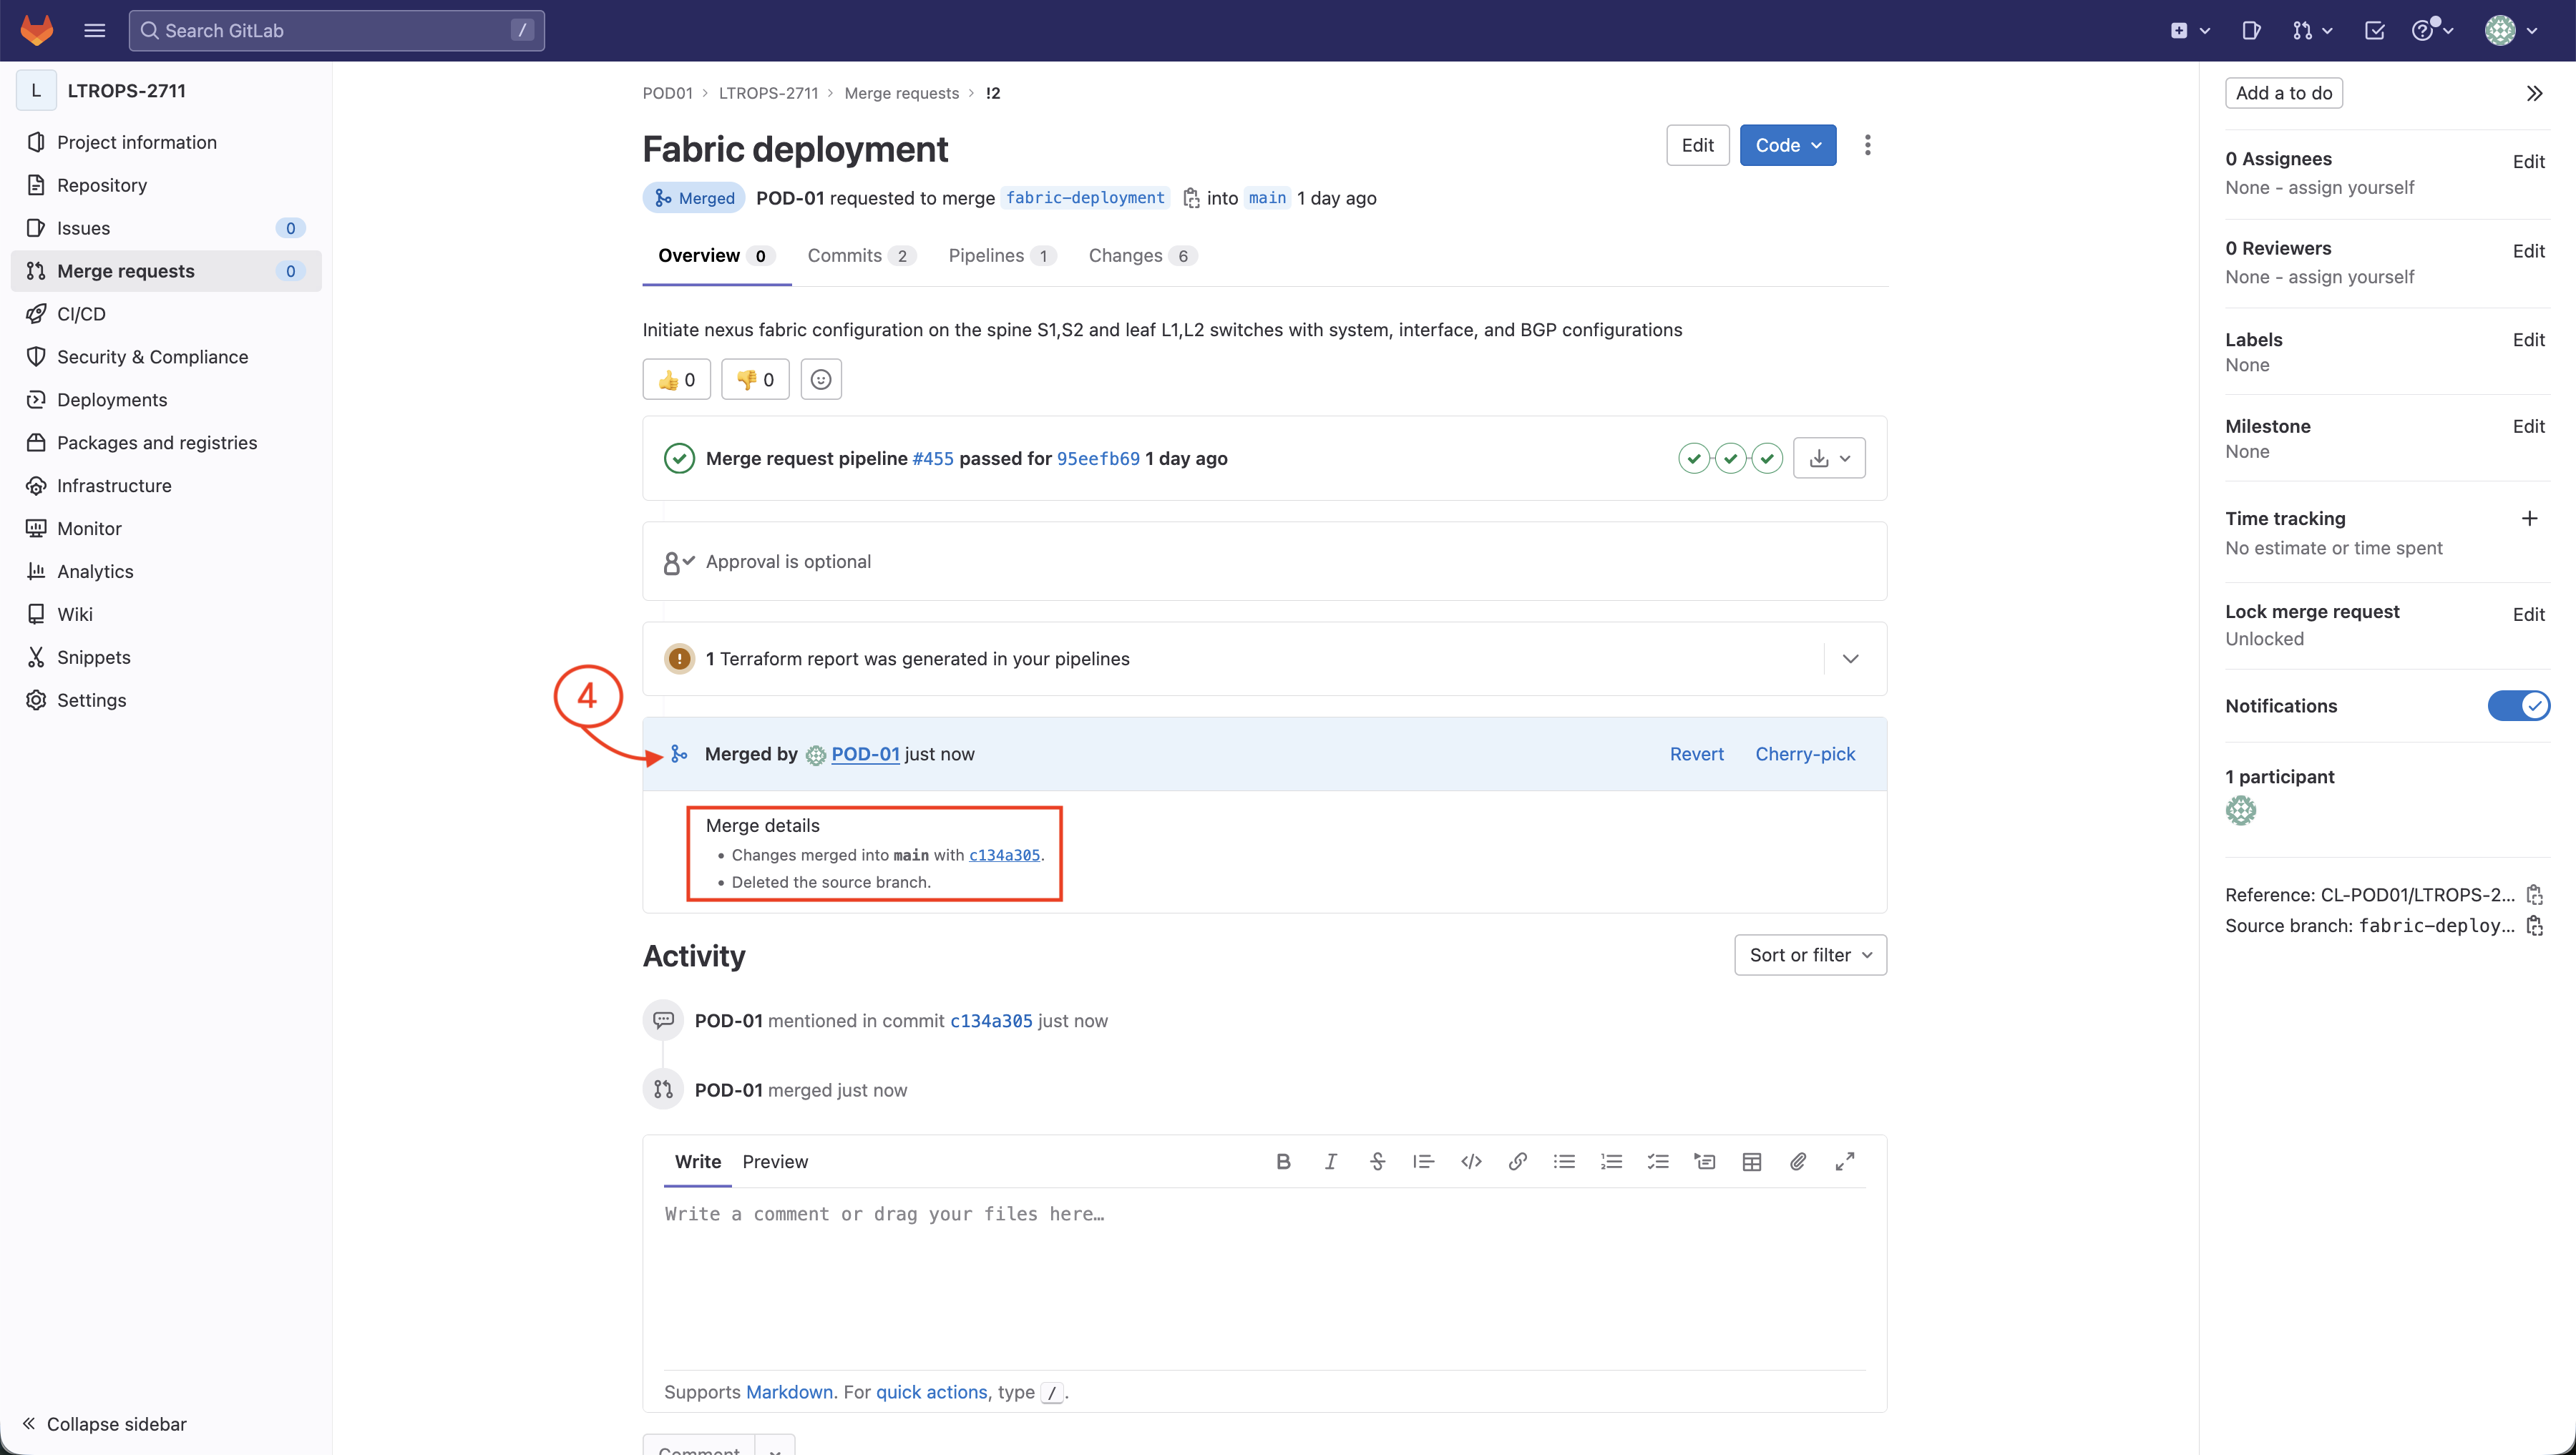Open full screen editor mode icon
Viewport: 2576px width, 1455px height.
click(1845, 1161)
